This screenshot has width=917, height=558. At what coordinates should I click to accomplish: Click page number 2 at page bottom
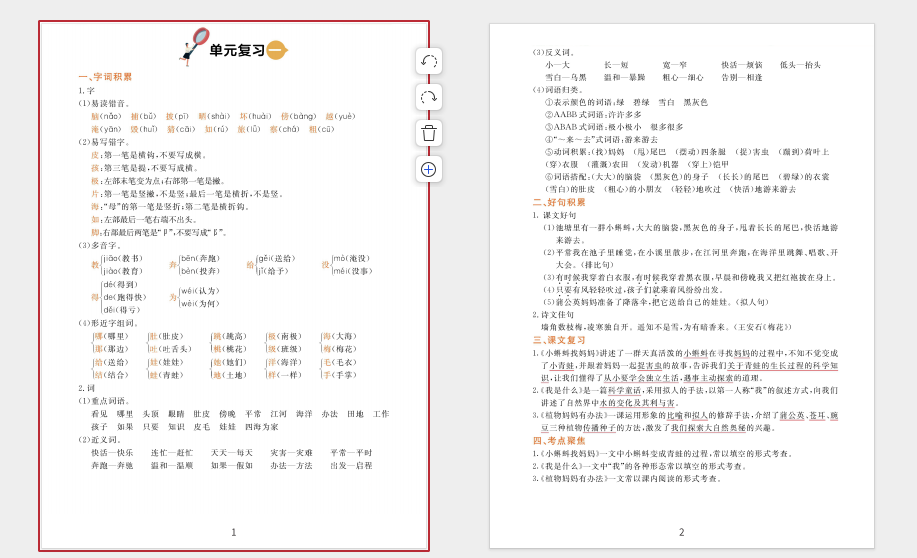[x=681, y=532]
